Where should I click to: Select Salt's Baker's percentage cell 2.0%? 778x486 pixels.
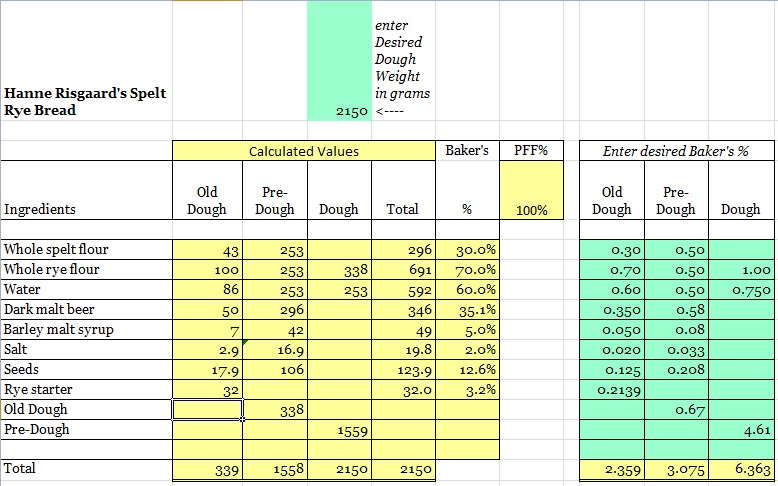coord(467,349)
